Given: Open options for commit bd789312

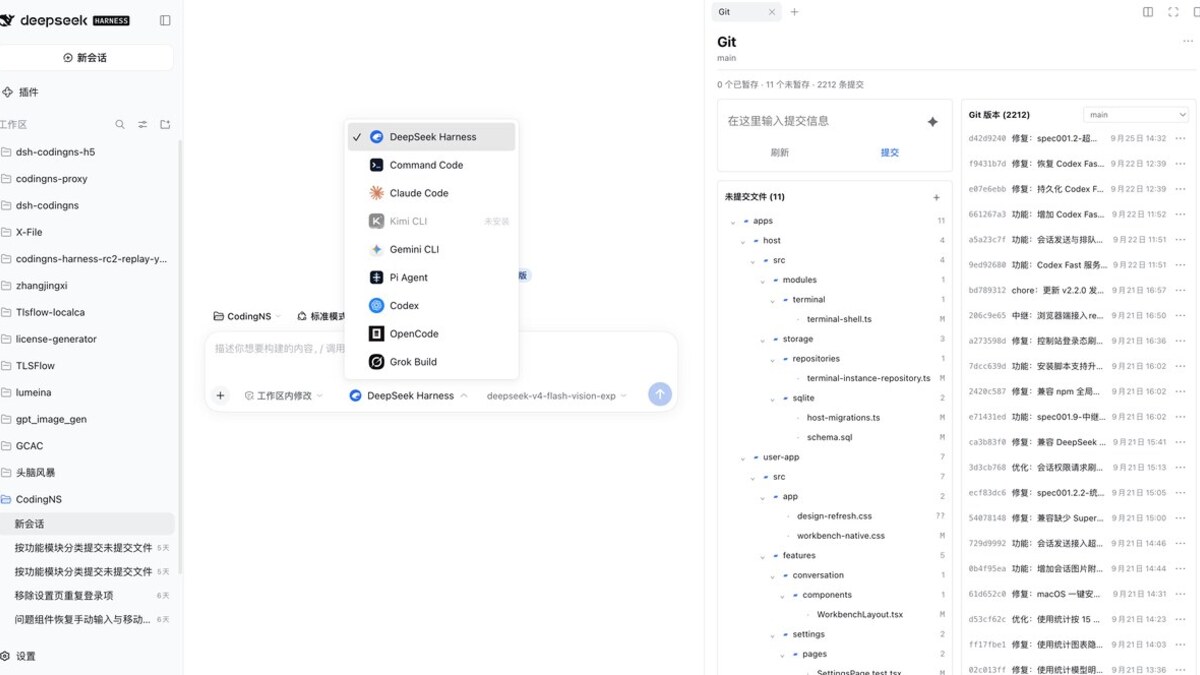Looking at the screenshot, I should pos(1181,290).
